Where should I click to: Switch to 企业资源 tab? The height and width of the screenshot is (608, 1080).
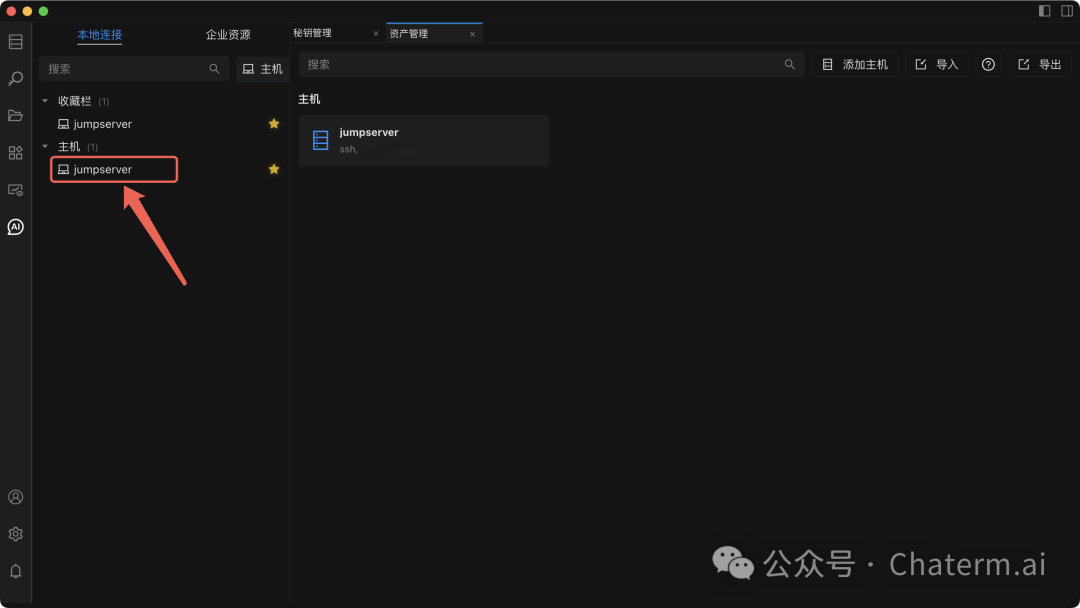coord(228,34)
